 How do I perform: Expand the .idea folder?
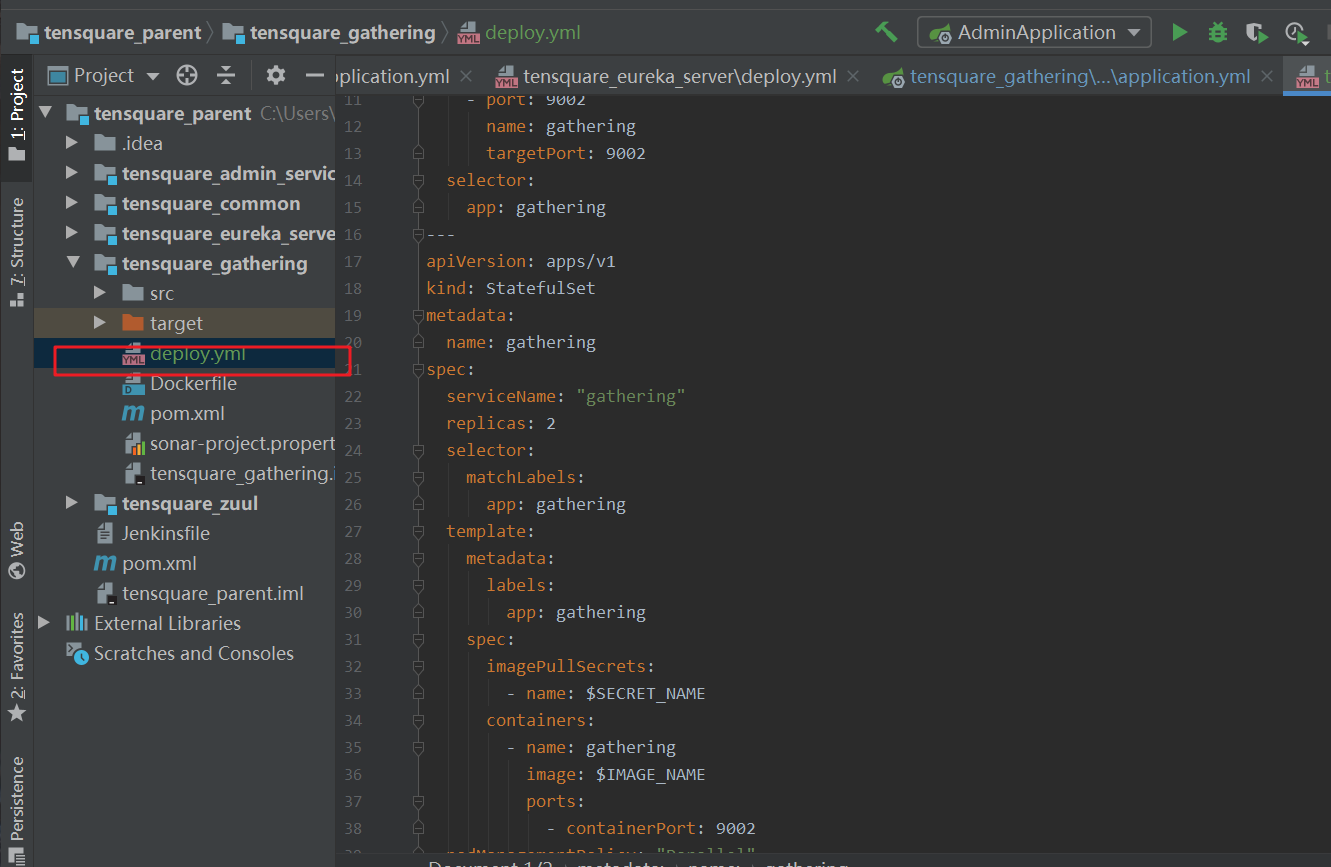(x=72, y=143)
